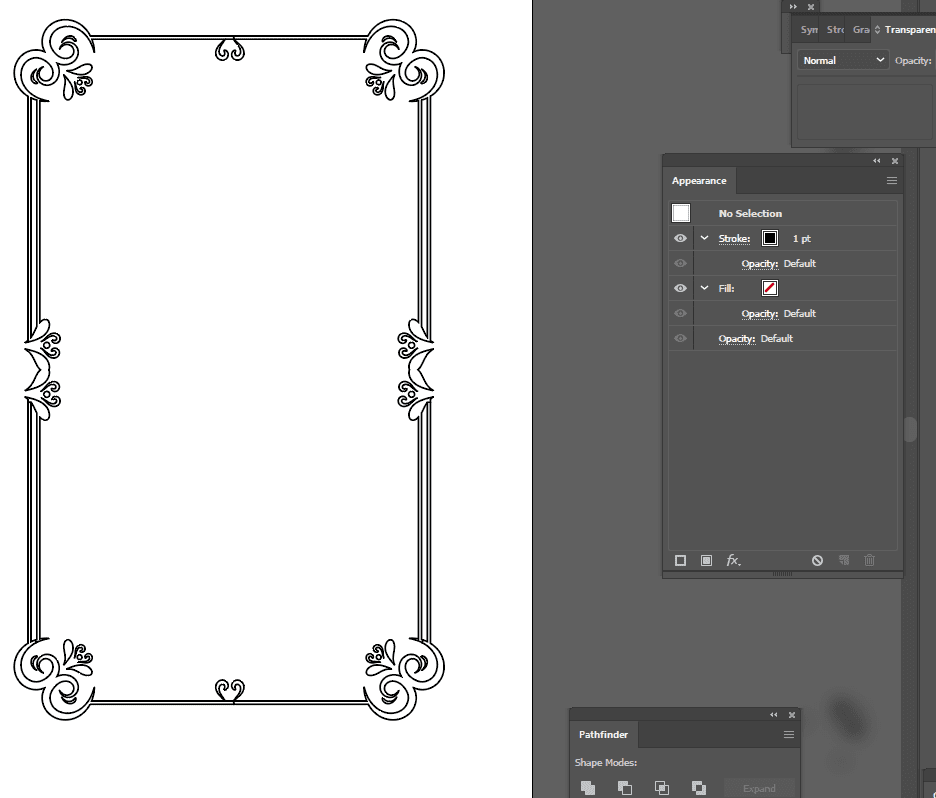Click the right side middle flourish ornament
Viewport: 936px width, 798px height.
(415, 369)
